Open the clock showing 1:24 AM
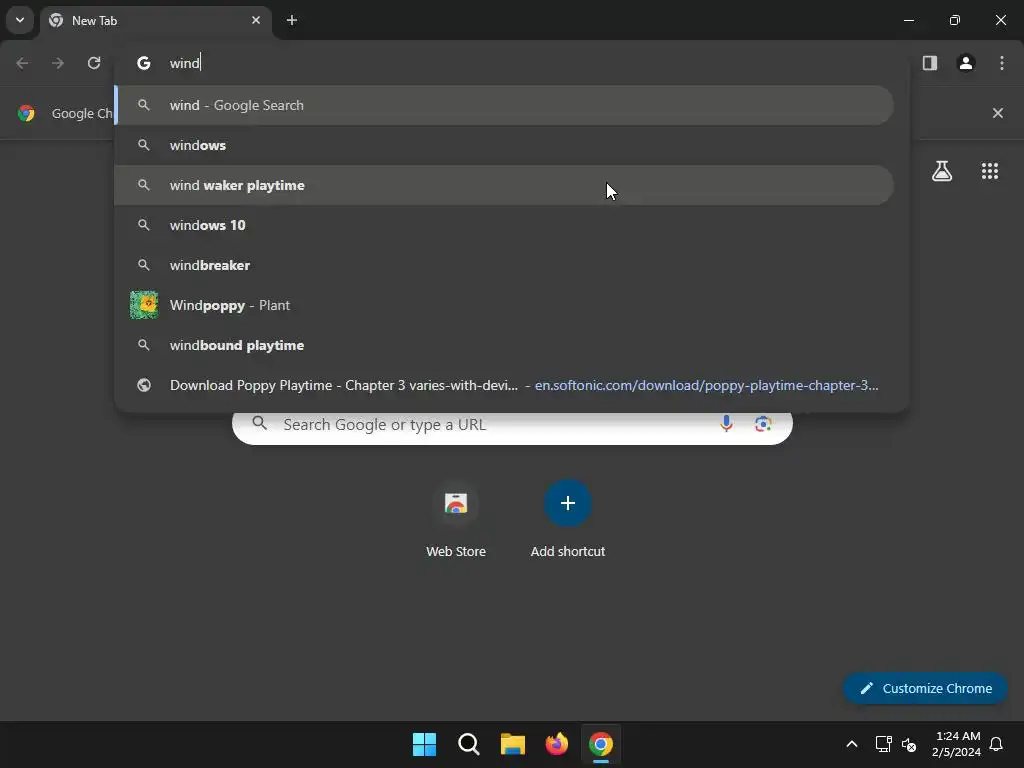The width and height of the screenshot is (1024, 768). (x=956, y=744)
